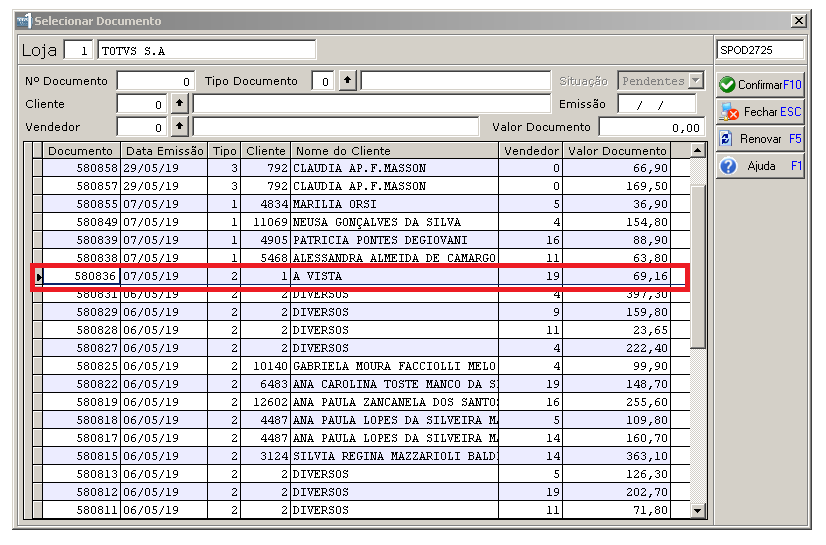Viewport: 826px width, 545px height.
Task: Click value 363,10 in grid
Action: tap(647, 456)
